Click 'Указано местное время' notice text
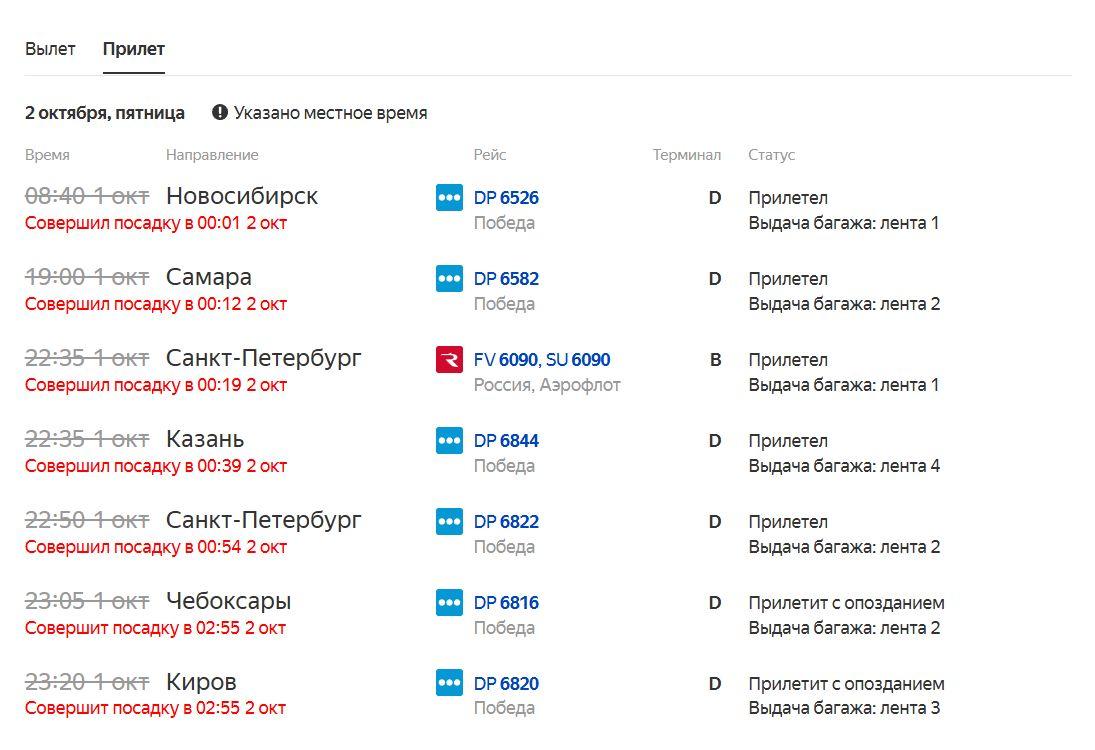 [330, 113]
